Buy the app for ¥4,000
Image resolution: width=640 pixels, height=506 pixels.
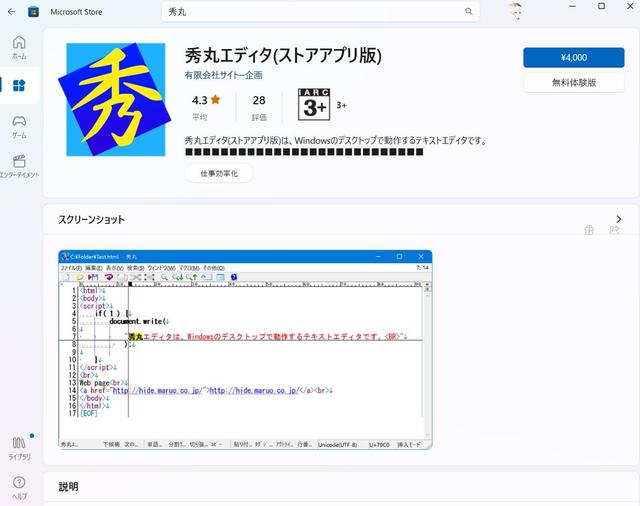[573, 57]
